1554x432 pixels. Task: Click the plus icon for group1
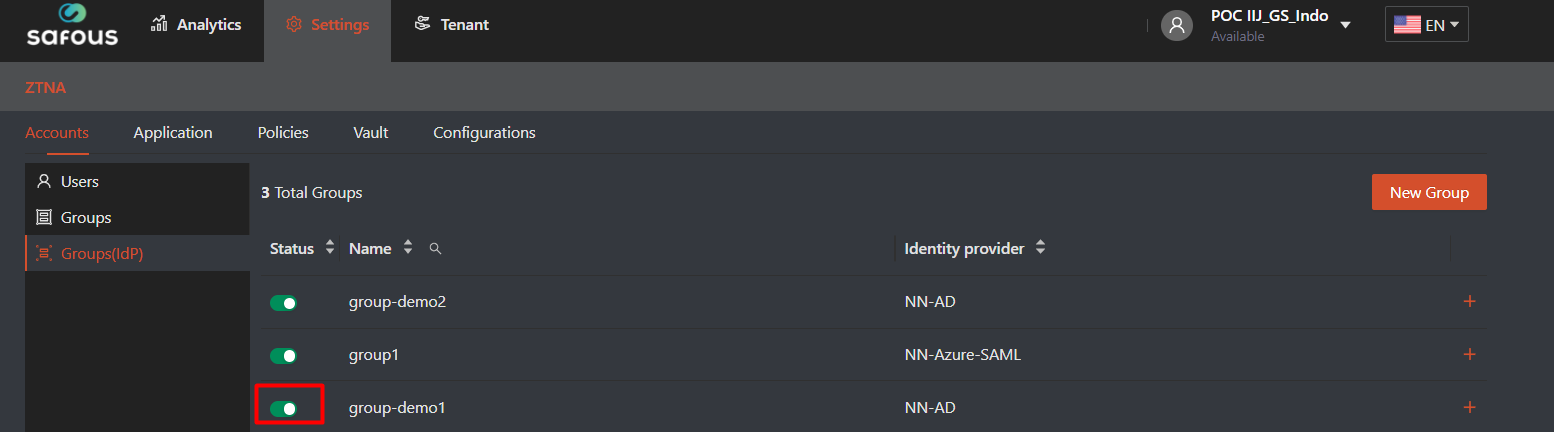coord(1469,354)
